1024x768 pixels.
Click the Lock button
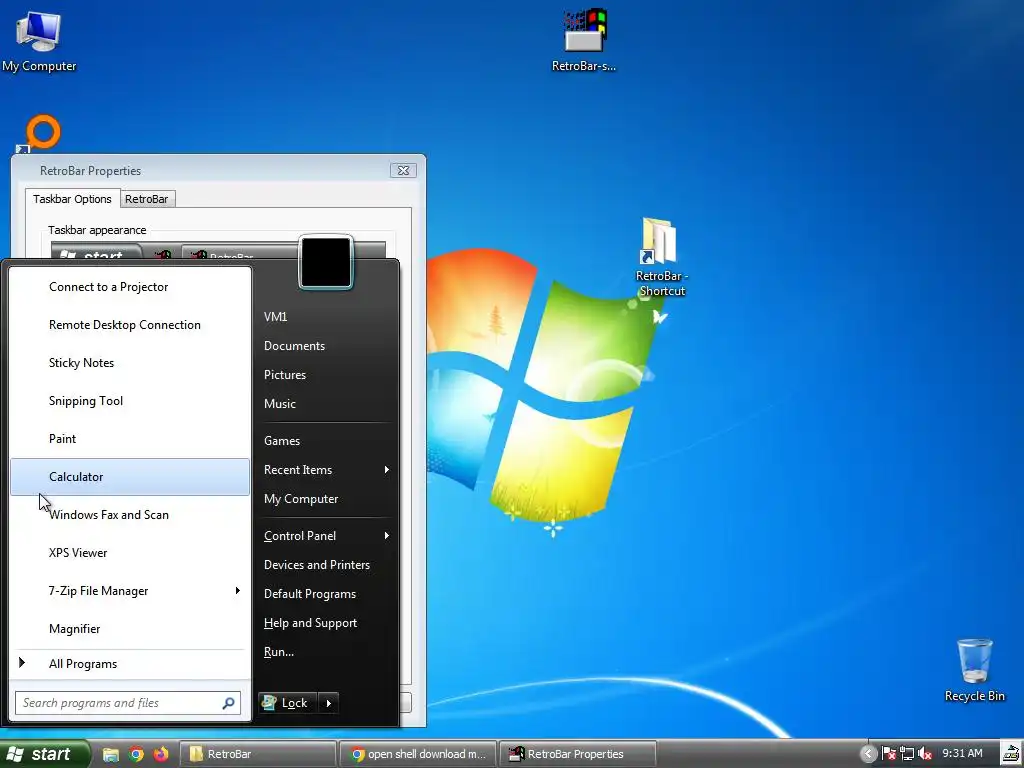tap(287, 703)
